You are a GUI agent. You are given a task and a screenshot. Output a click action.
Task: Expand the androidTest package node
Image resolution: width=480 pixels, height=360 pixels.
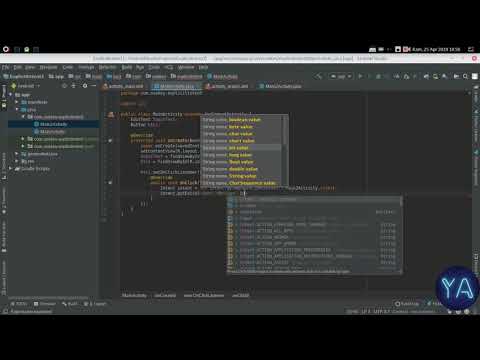(x=23, y=139)
